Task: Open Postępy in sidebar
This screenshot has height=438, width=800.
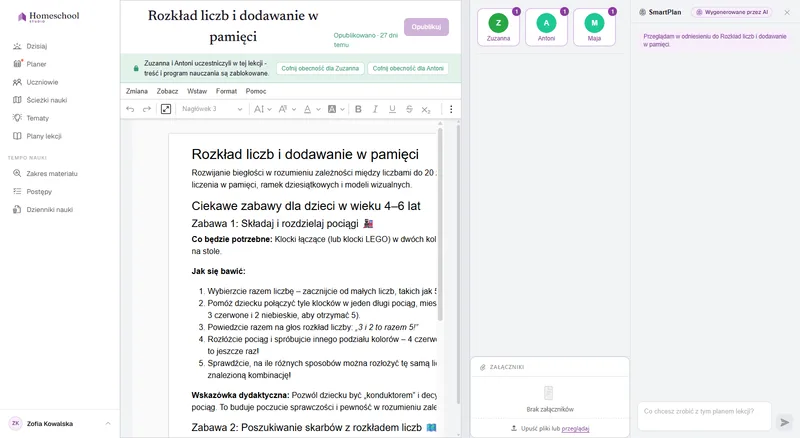Action: tap(39, 191)
